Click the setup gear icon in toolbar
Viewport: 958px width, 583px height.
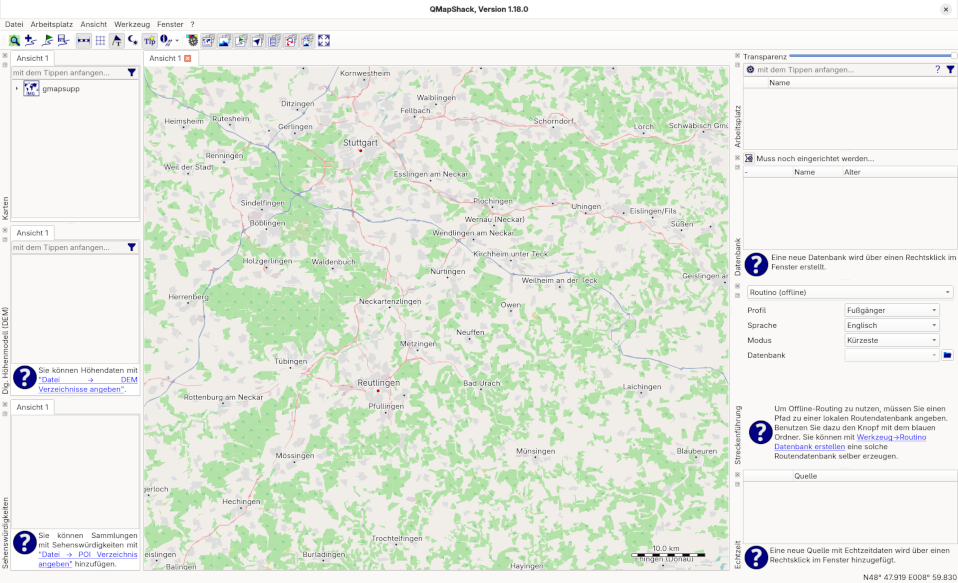click(x=192, y=40)
